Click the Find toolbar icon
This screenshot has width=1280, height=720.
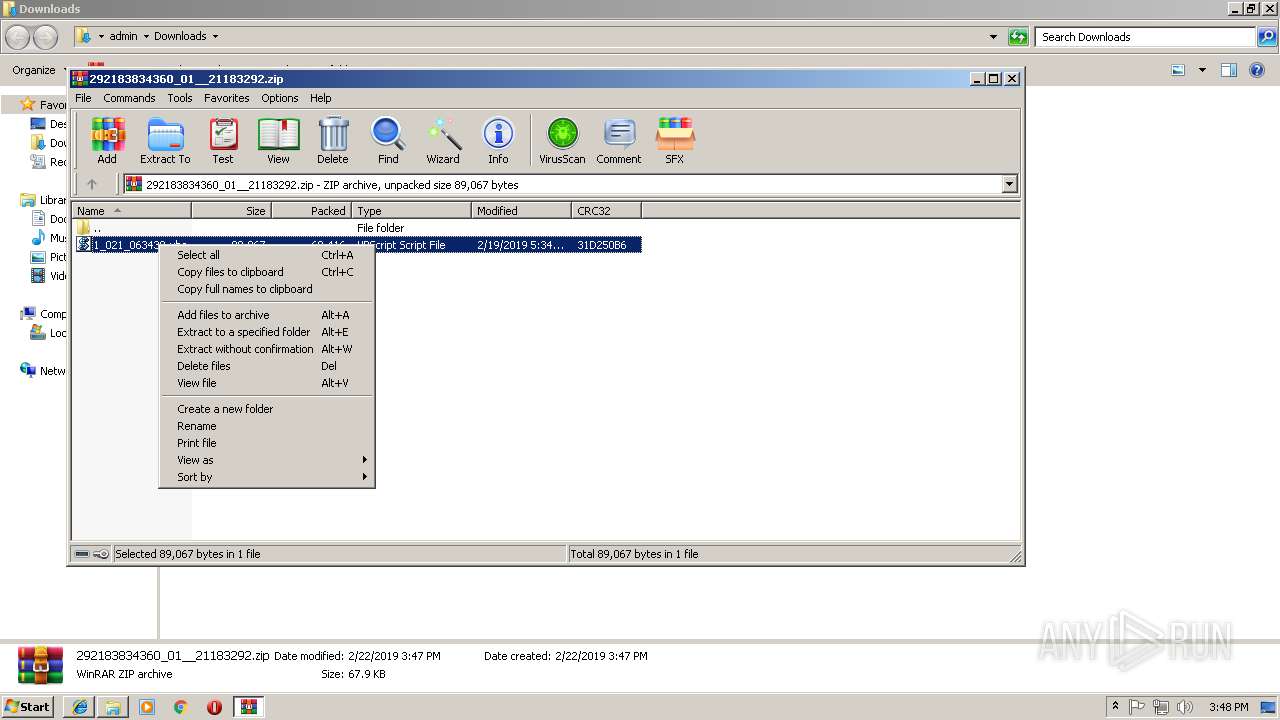pos(388,140)
